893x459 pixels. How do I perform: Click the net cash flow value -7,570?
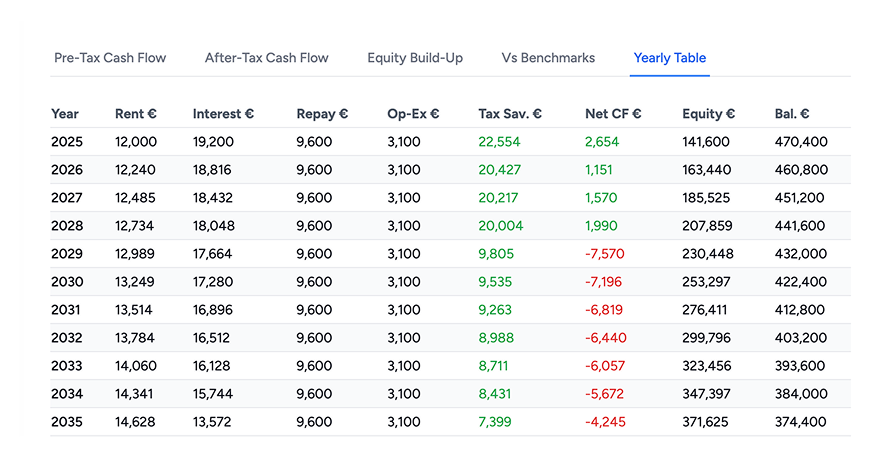[605, 254]
